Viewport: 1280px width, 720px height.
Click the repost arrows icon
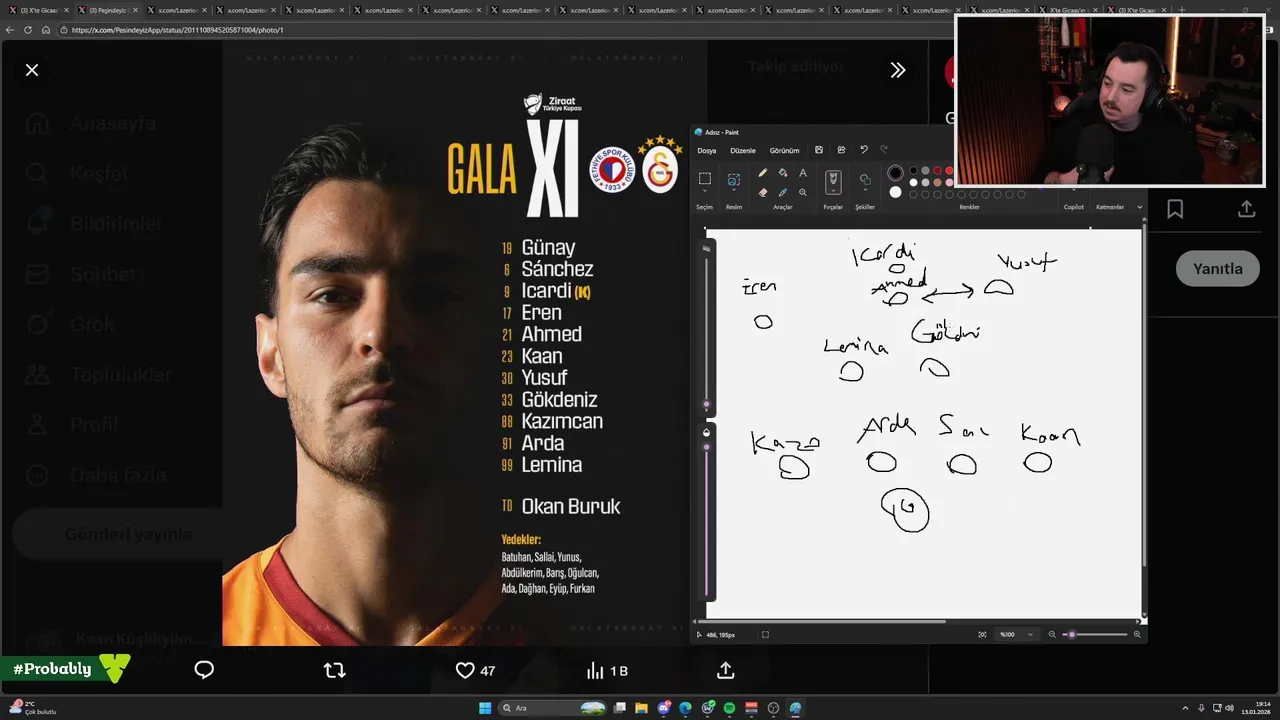tap(335, 670)
